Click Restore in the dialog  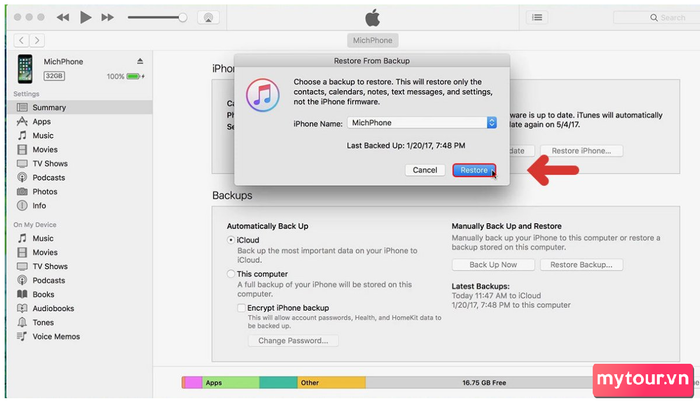click(474, 170)
